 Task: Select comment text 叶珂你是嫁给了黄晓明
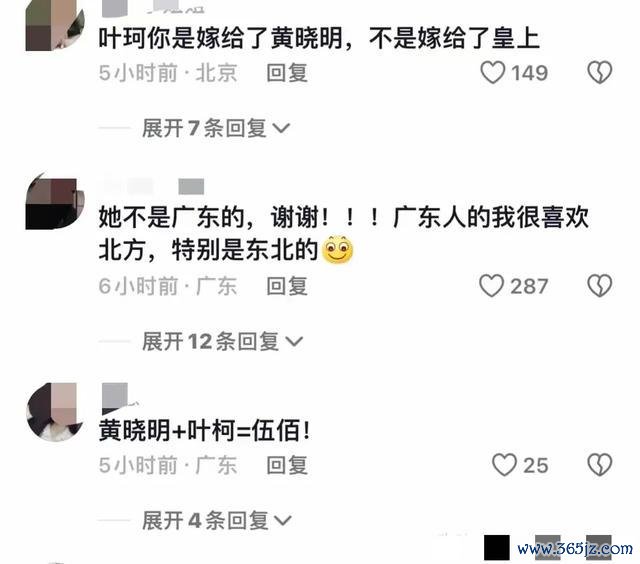[220, 38]
